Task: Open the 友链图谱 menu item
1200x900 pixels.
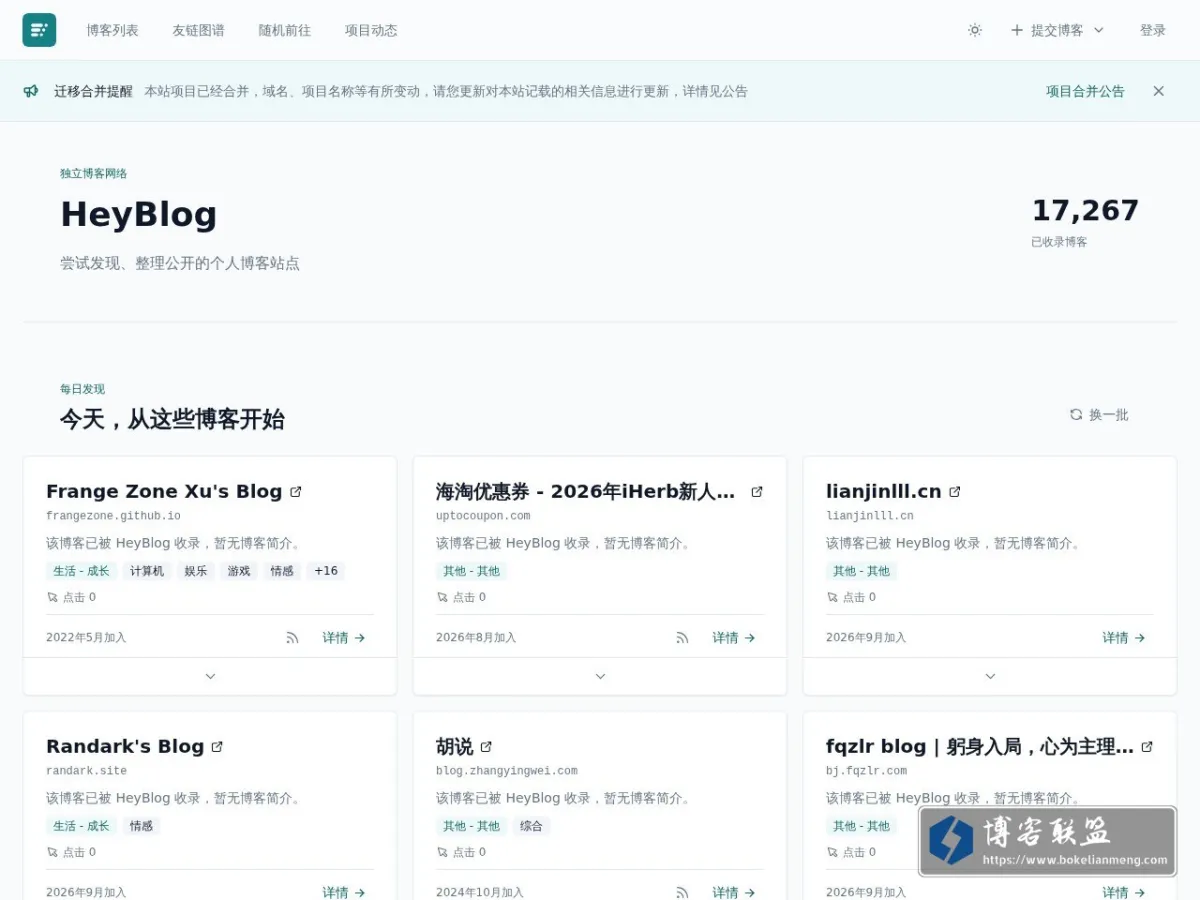Action: (198, 30)
